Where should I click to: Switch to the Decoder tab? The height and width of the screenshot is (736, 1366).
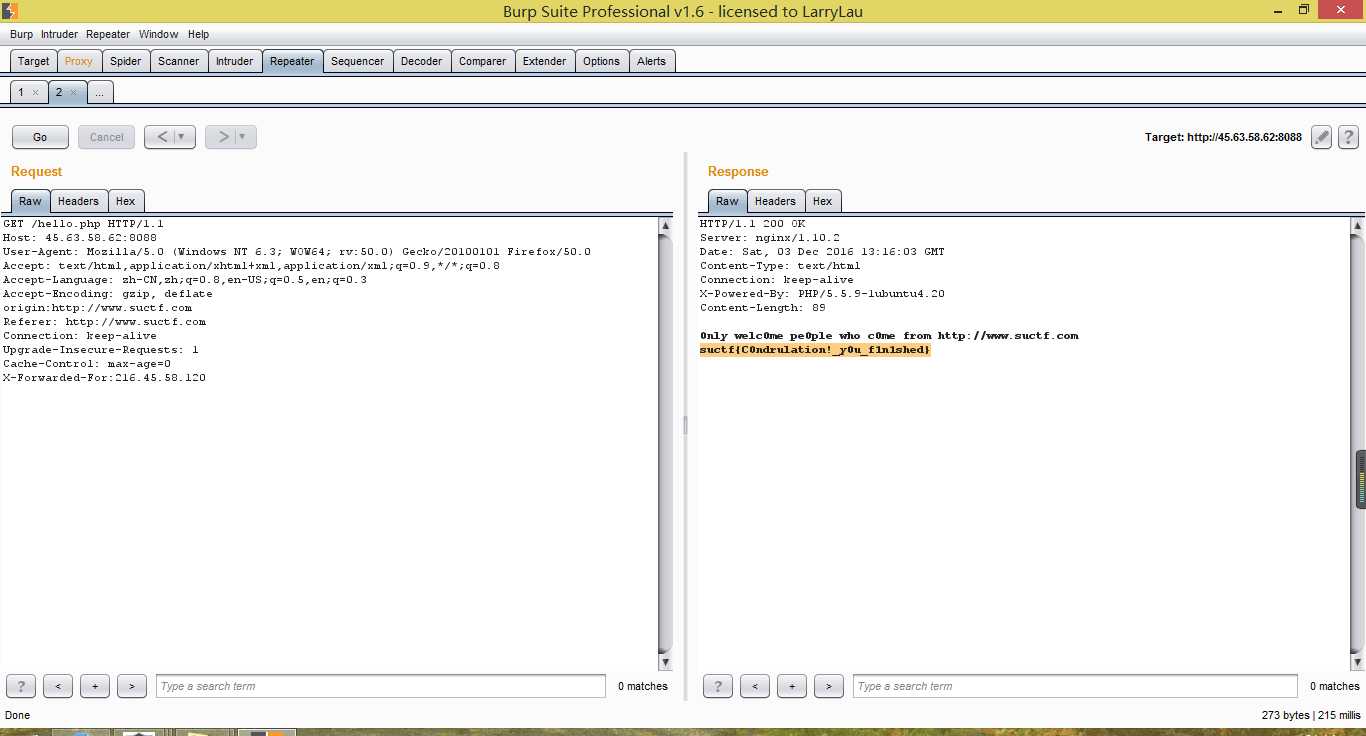(x=421, y=61)
